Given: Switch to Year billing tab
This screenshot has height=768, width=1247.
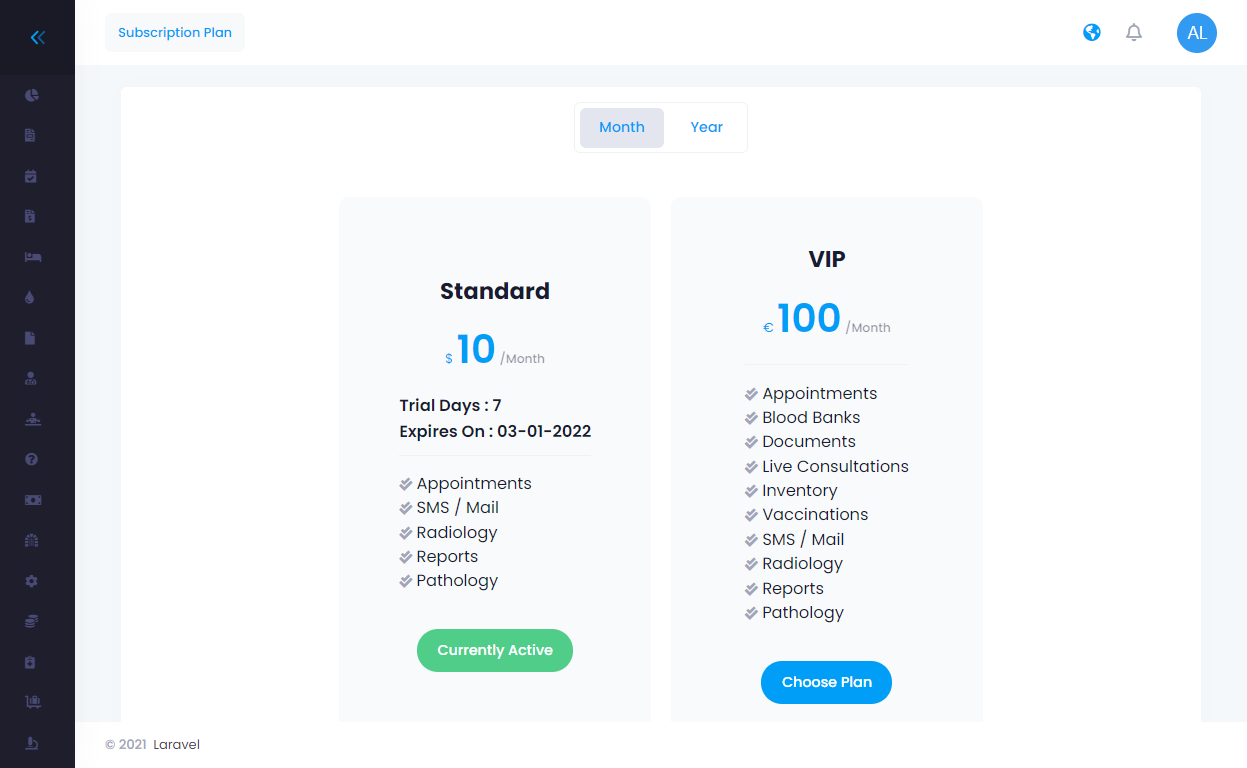Looking at the screenshot, I should (706, 127).
